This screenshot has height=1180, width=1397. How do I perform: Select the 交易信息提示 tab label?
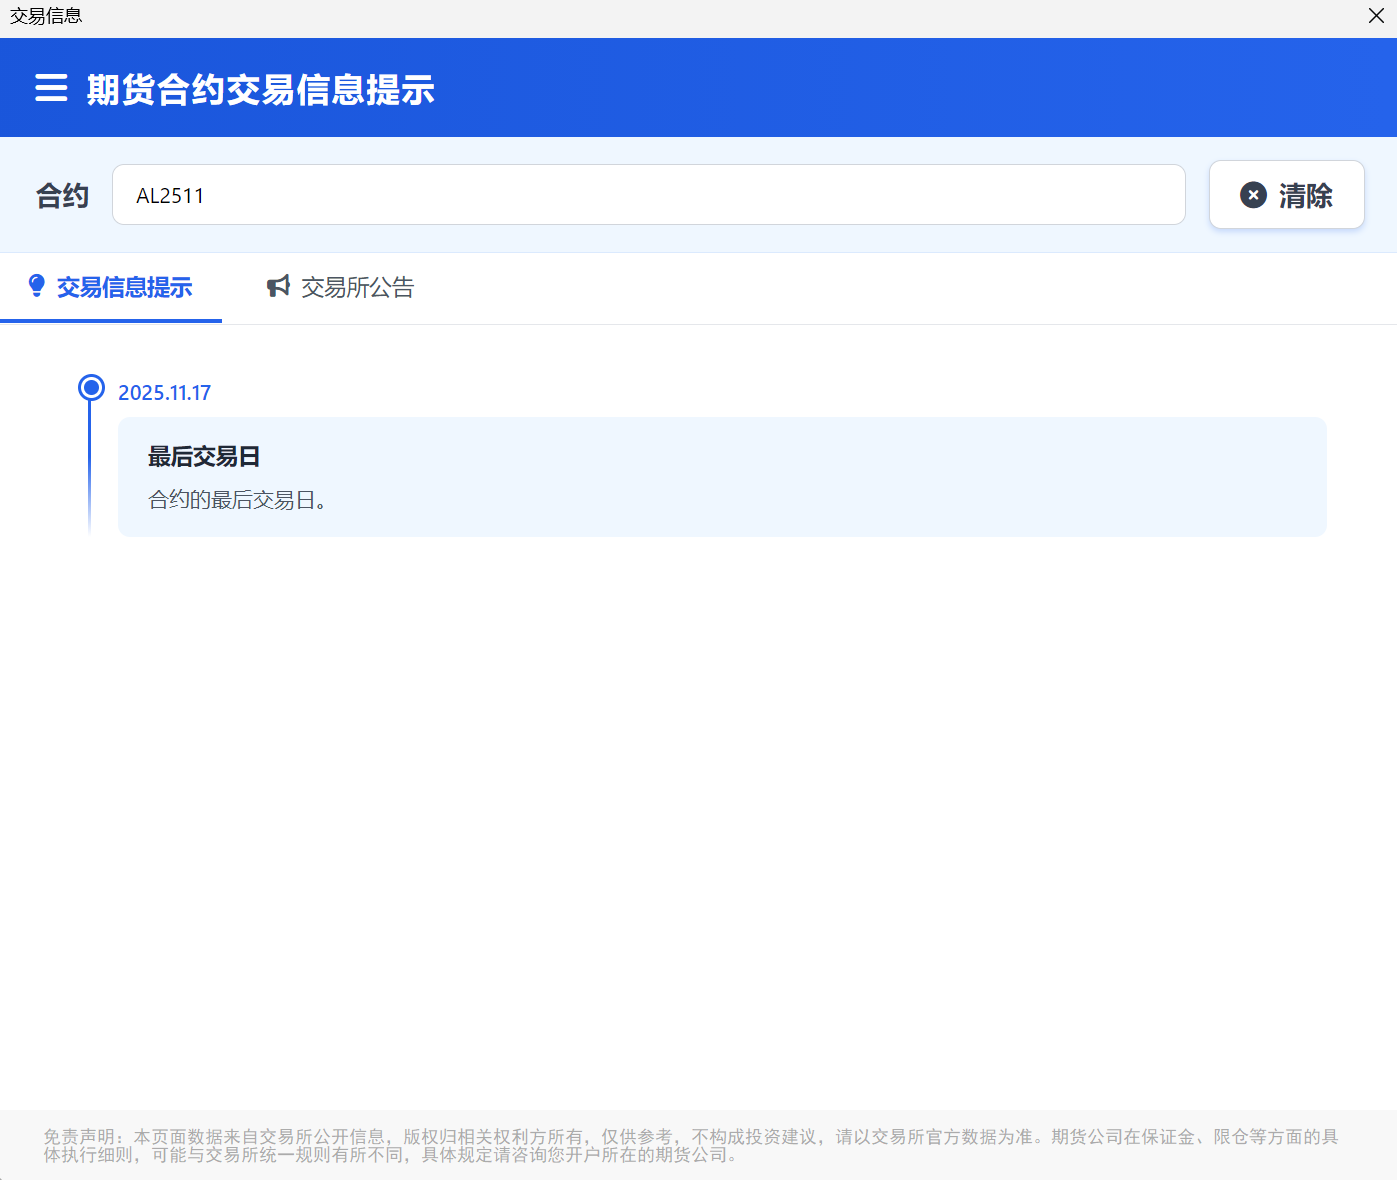coord(124,288)
